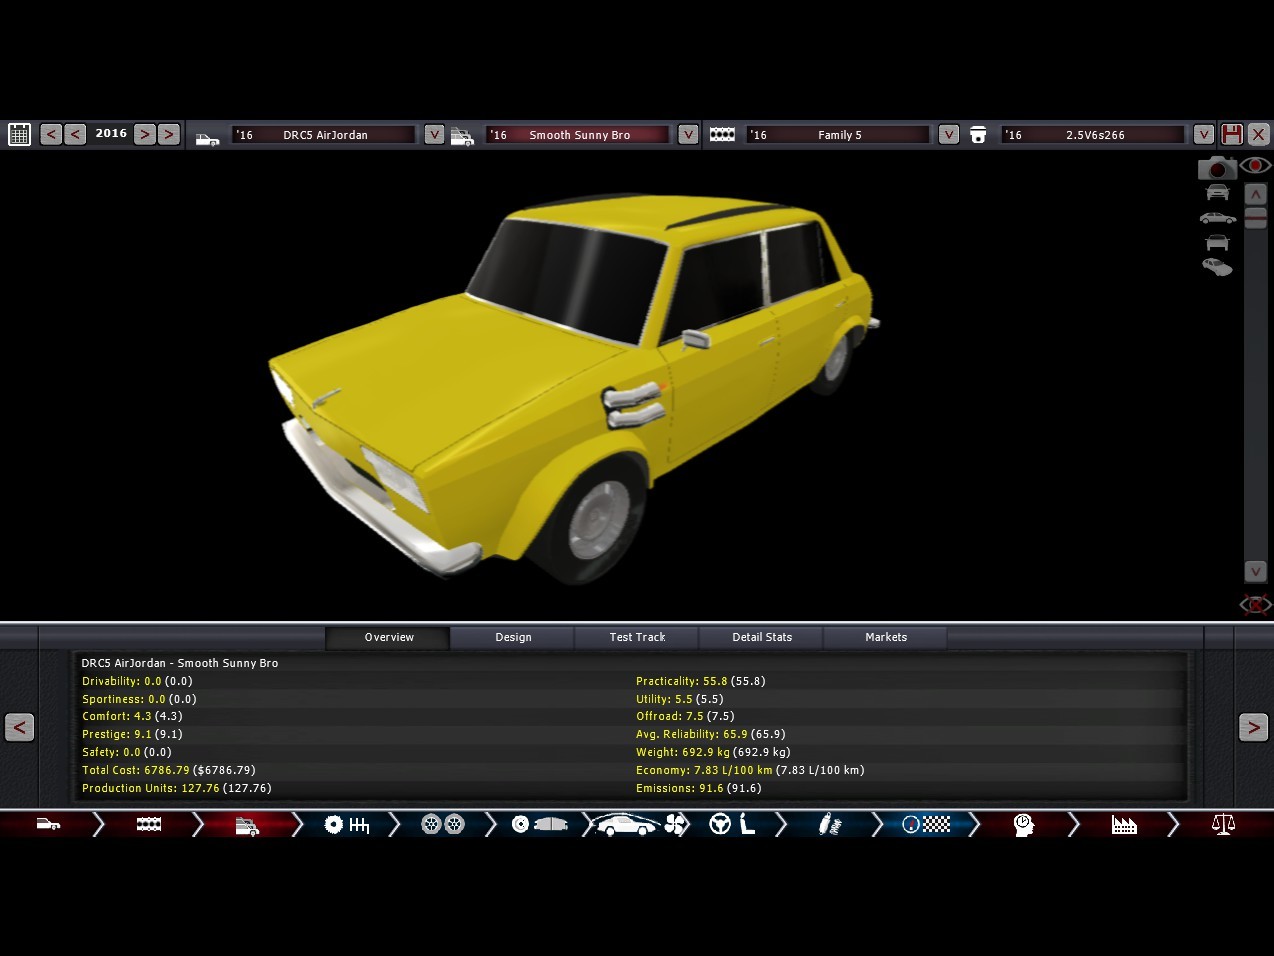Click the camera screenshot icon
Viewport: 1274px width, 956px height.
(1216, 168)
